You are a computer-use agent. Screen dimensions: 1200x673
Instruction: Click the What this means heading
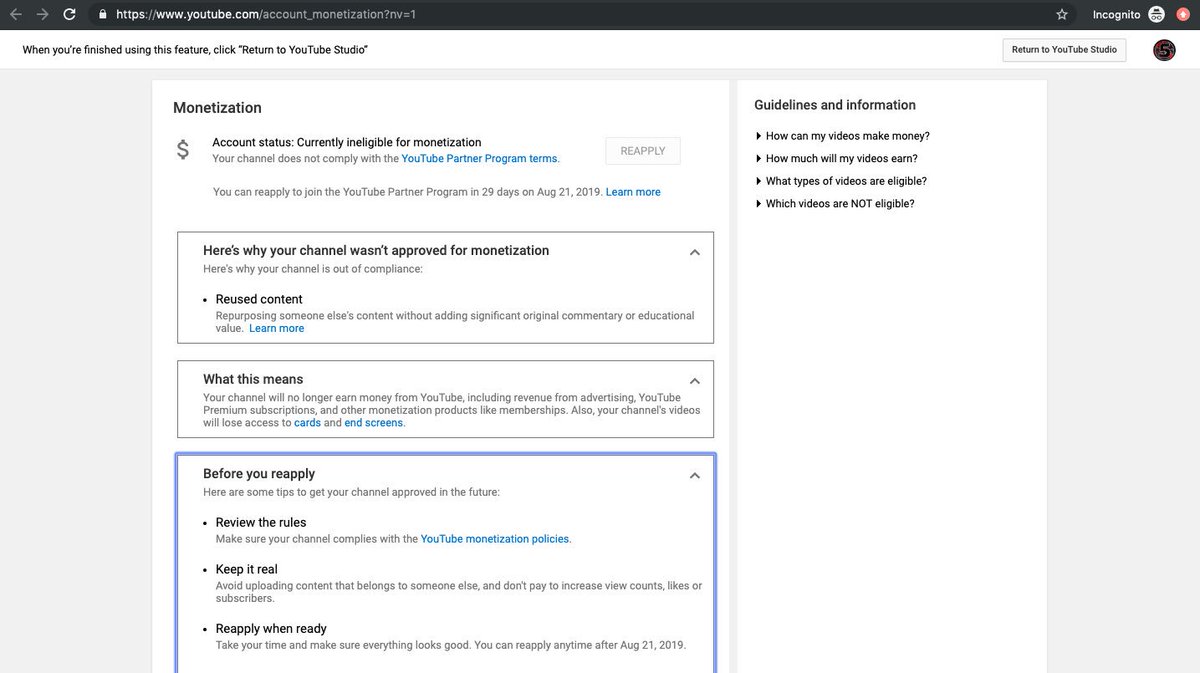[x=253, y=379]
